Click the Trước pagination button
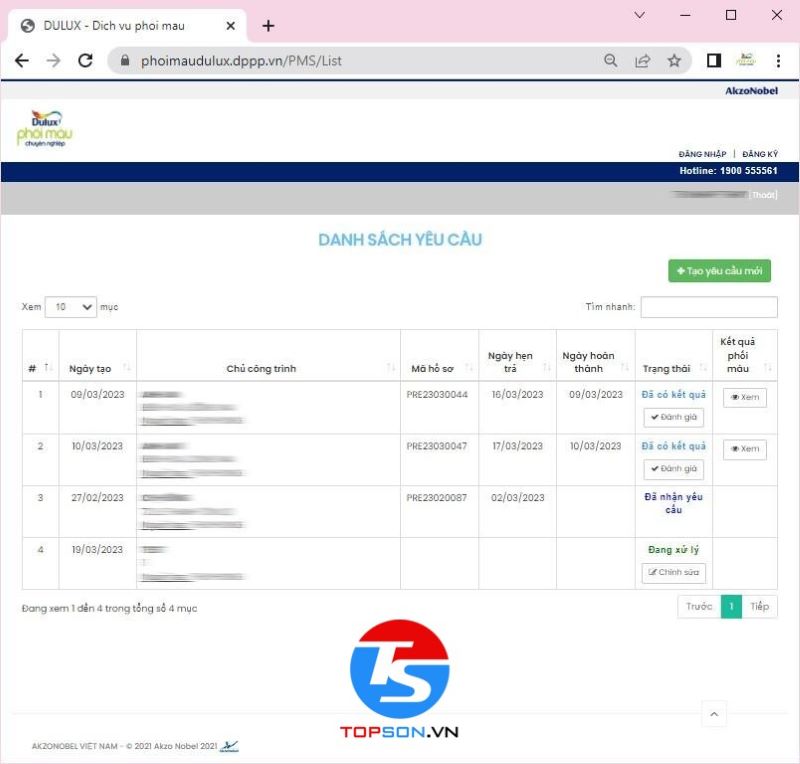This screenshot has width=800, height=764. [x=699, y=607]
